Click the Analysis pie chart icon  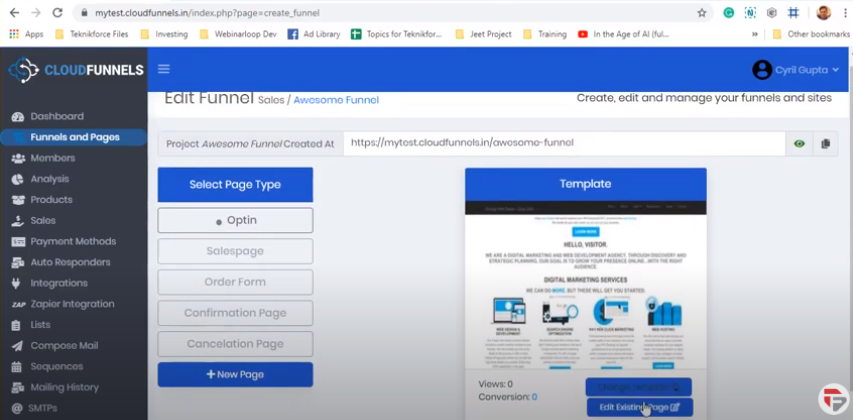point(18,179)
